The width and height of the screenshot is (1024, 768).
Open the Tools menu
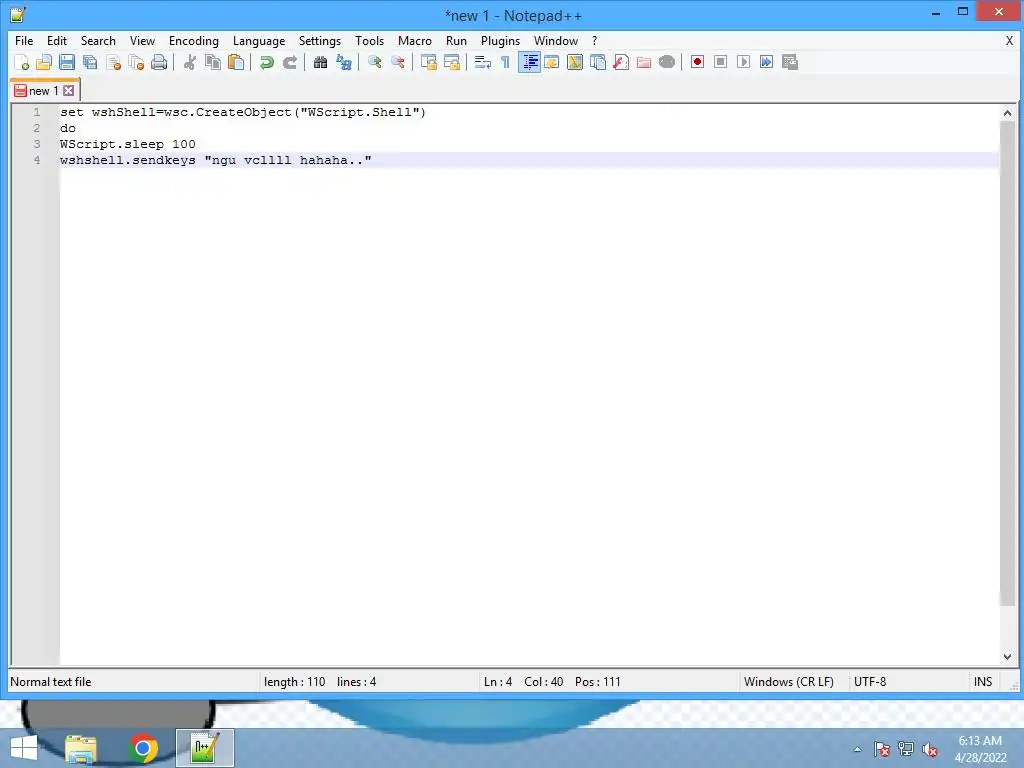(x=370, y=40)
